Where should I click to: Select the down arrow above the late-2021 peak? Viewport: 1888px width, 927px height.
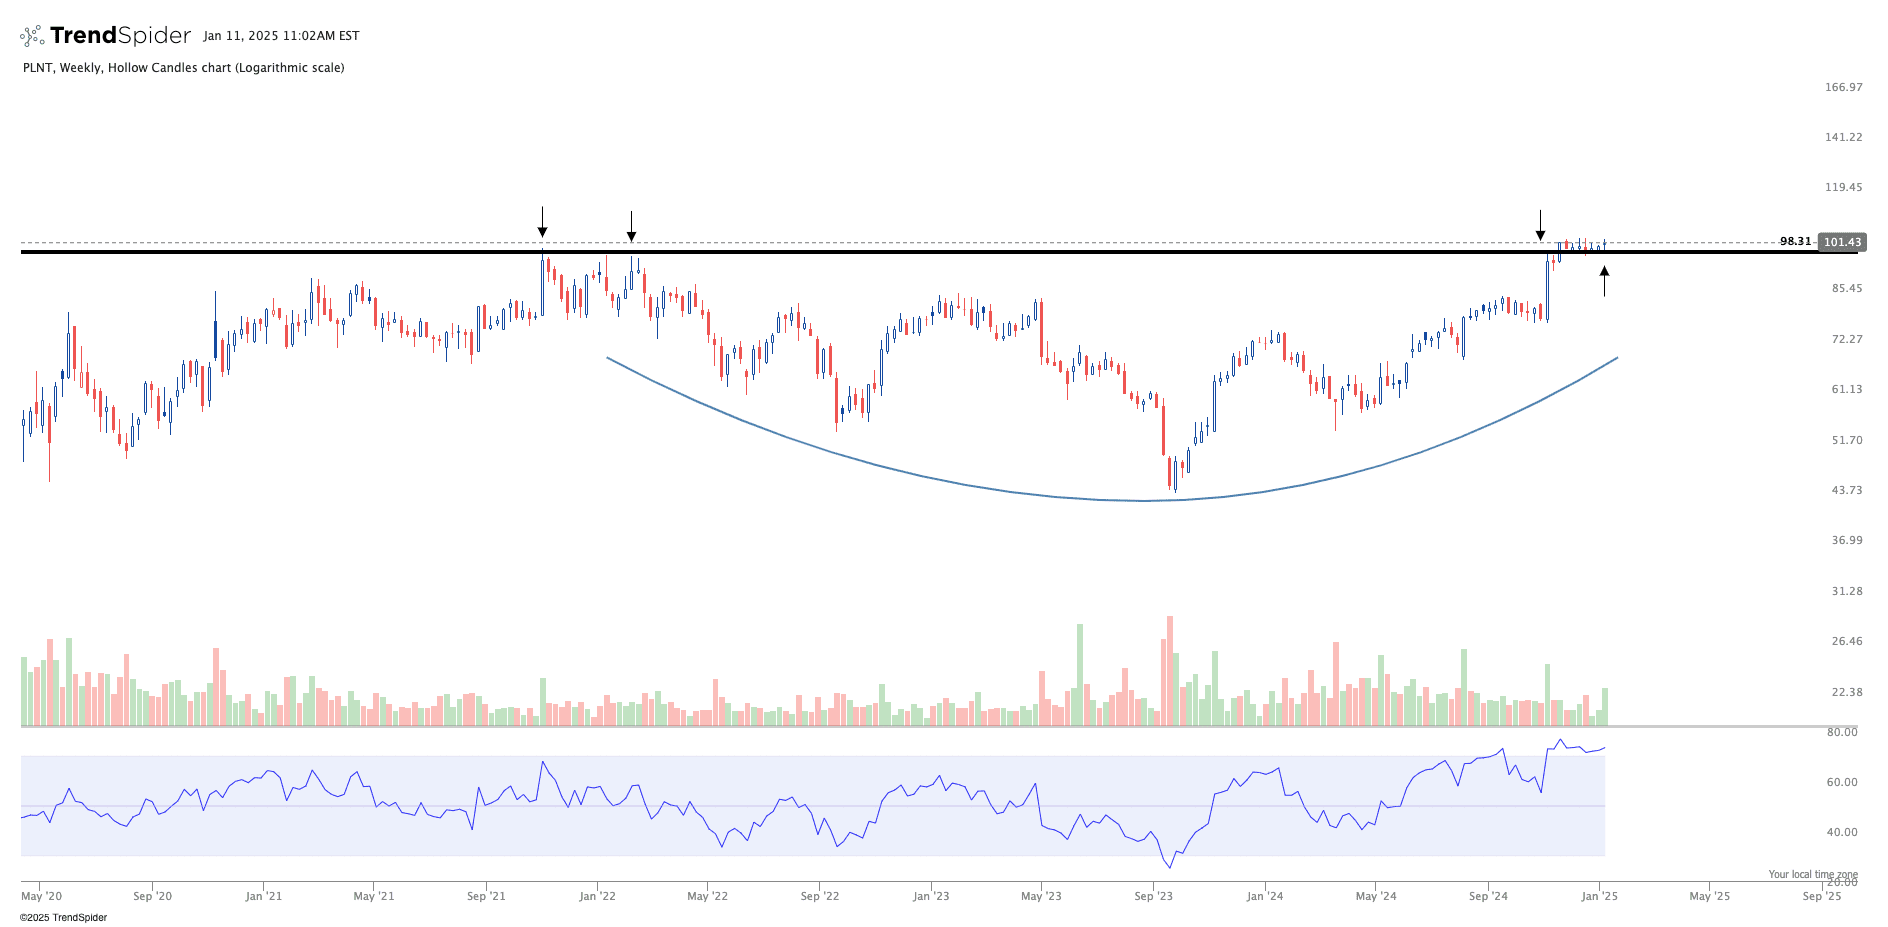(x=542, y=222)
